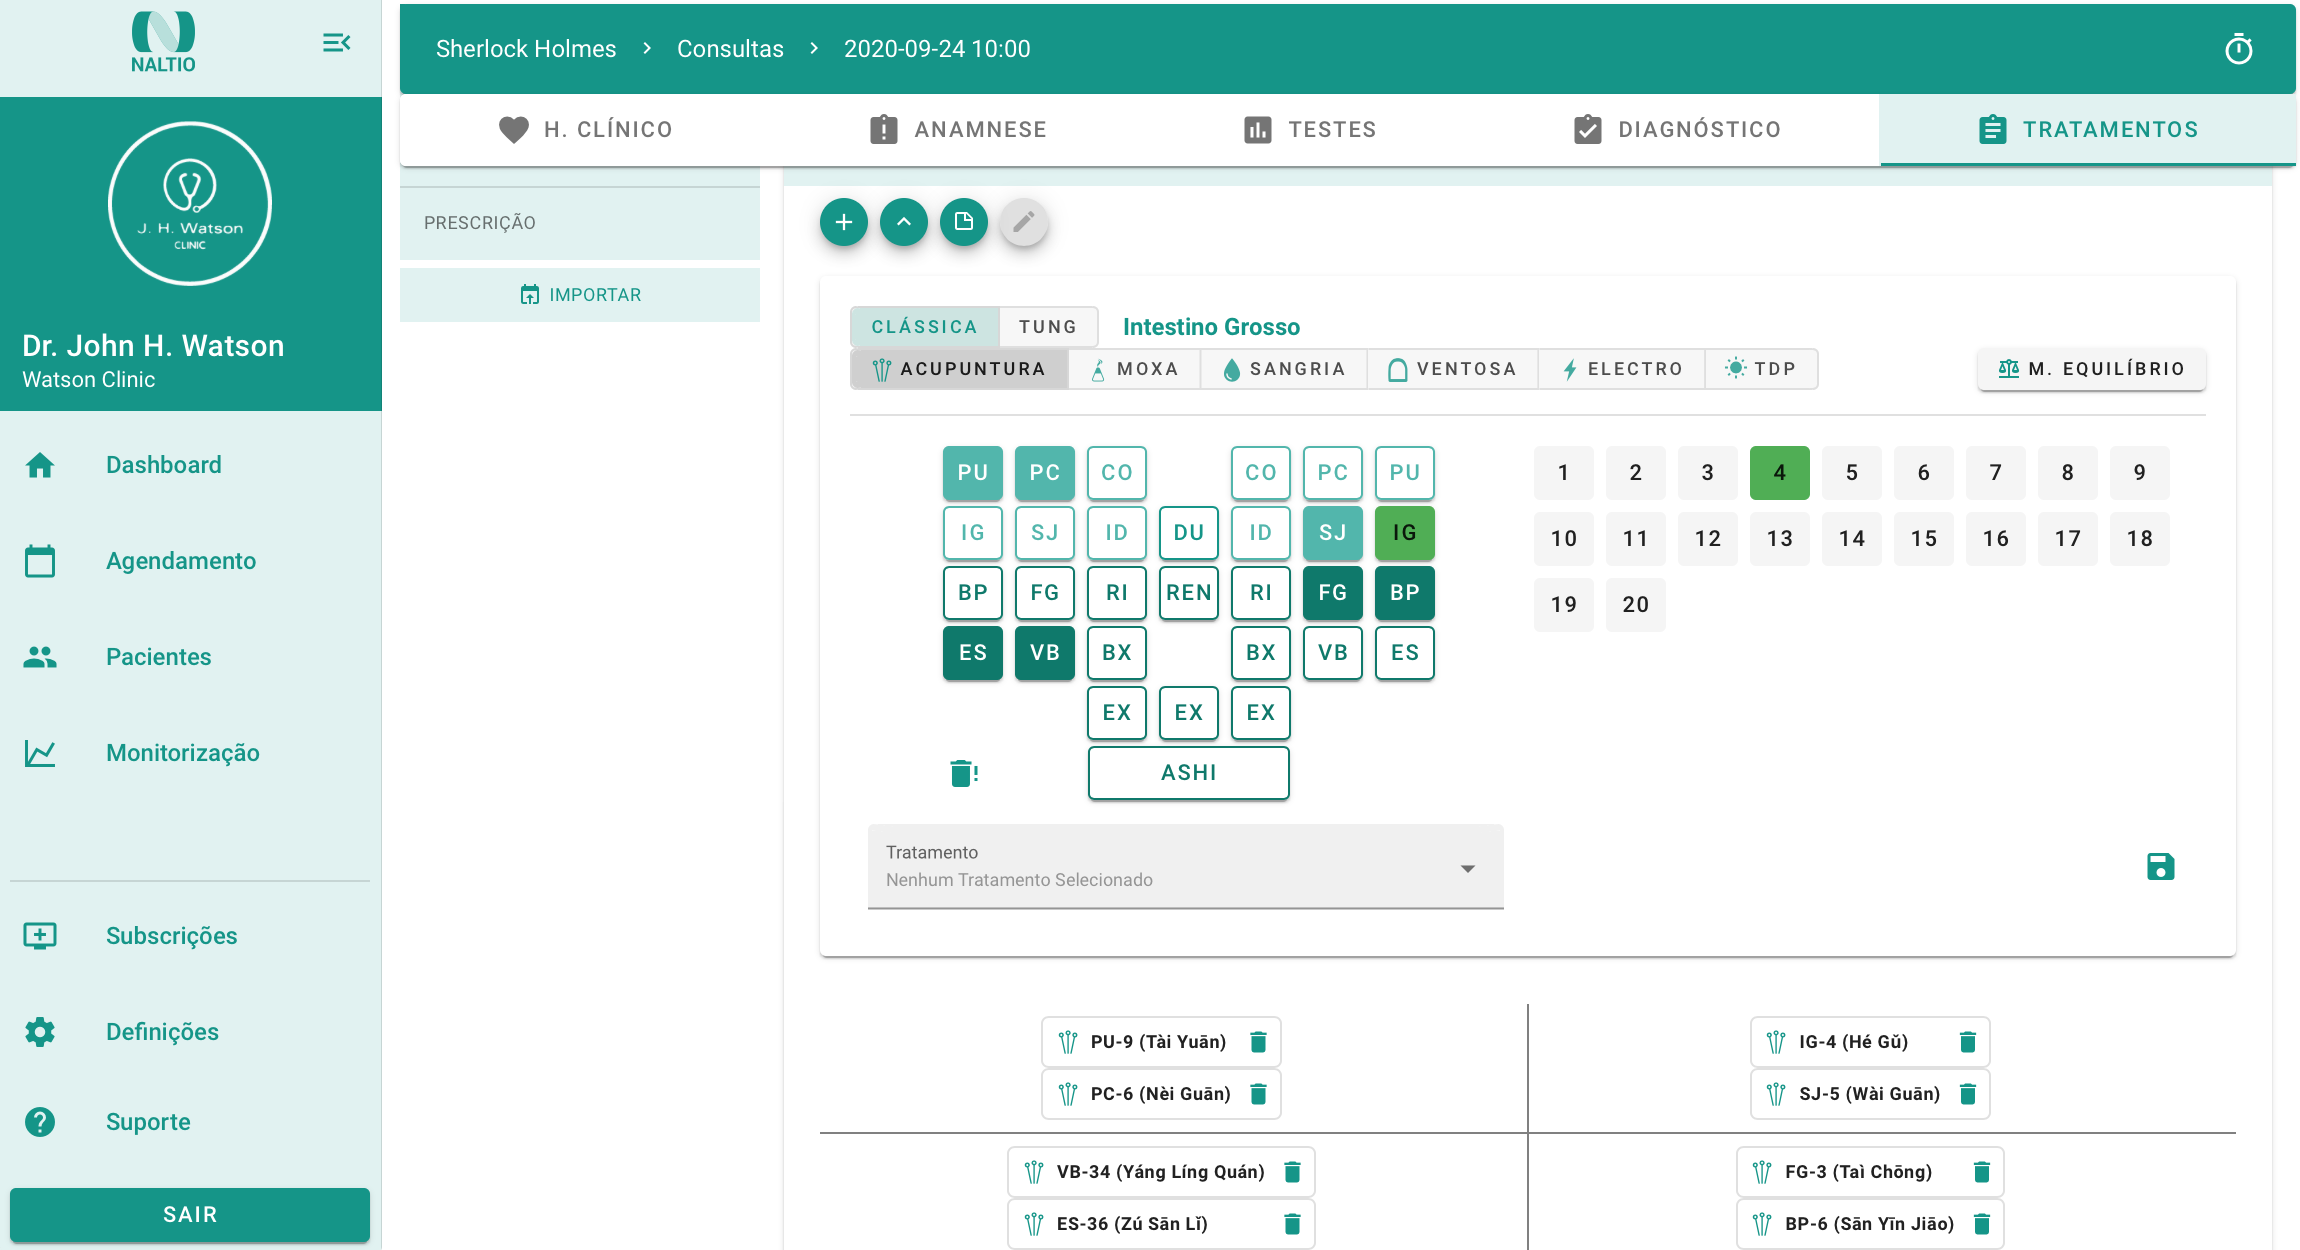This screenshot has height=1250, width=2300.
Task: Click the pencil edit button
Action: pyautogui.click(x=1023, y=222)
